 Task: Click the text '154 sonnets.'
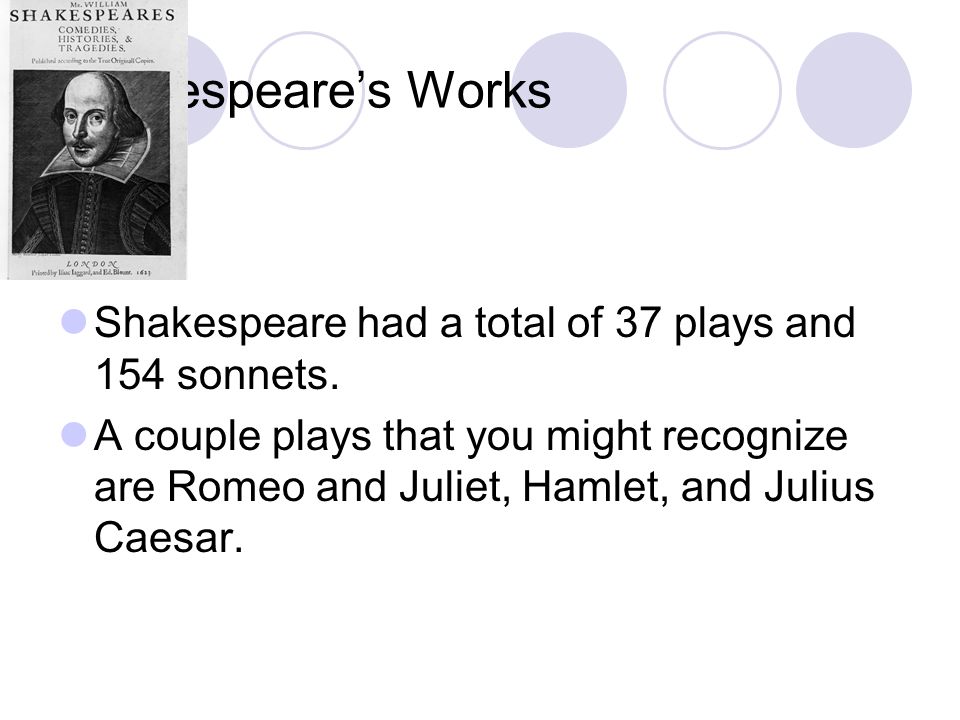217,374
